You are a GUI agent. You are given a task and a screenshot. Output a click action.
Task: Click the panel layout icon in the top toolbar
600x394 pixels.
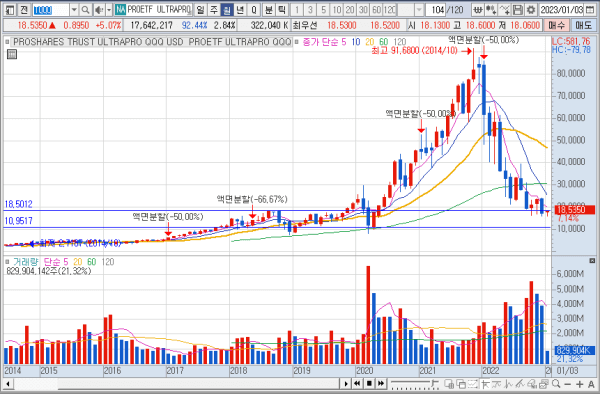click(x=10, y=10)
